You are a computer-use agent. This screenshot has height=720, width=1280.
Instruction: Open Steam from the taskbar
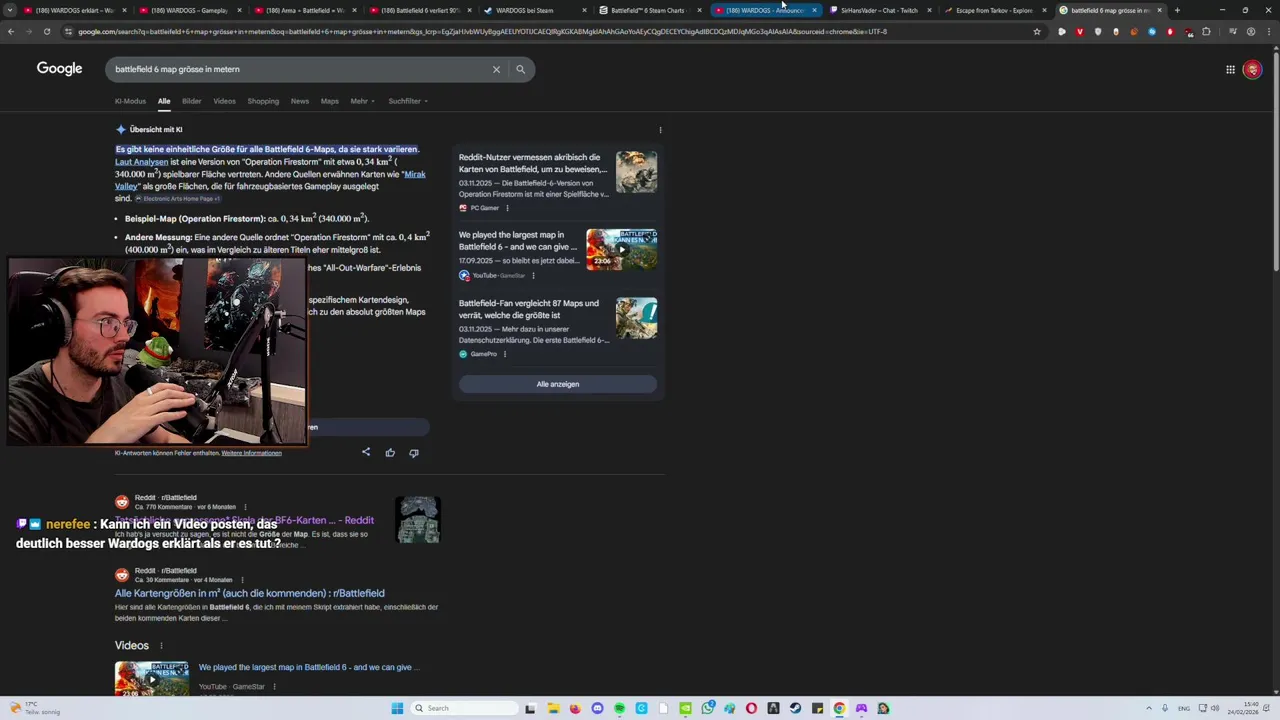795,708
